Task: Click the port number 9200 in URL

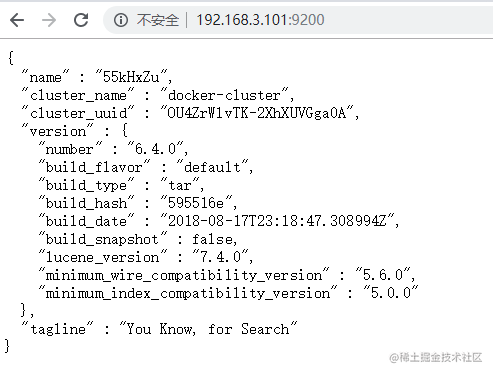Action: tap(308, 20)
